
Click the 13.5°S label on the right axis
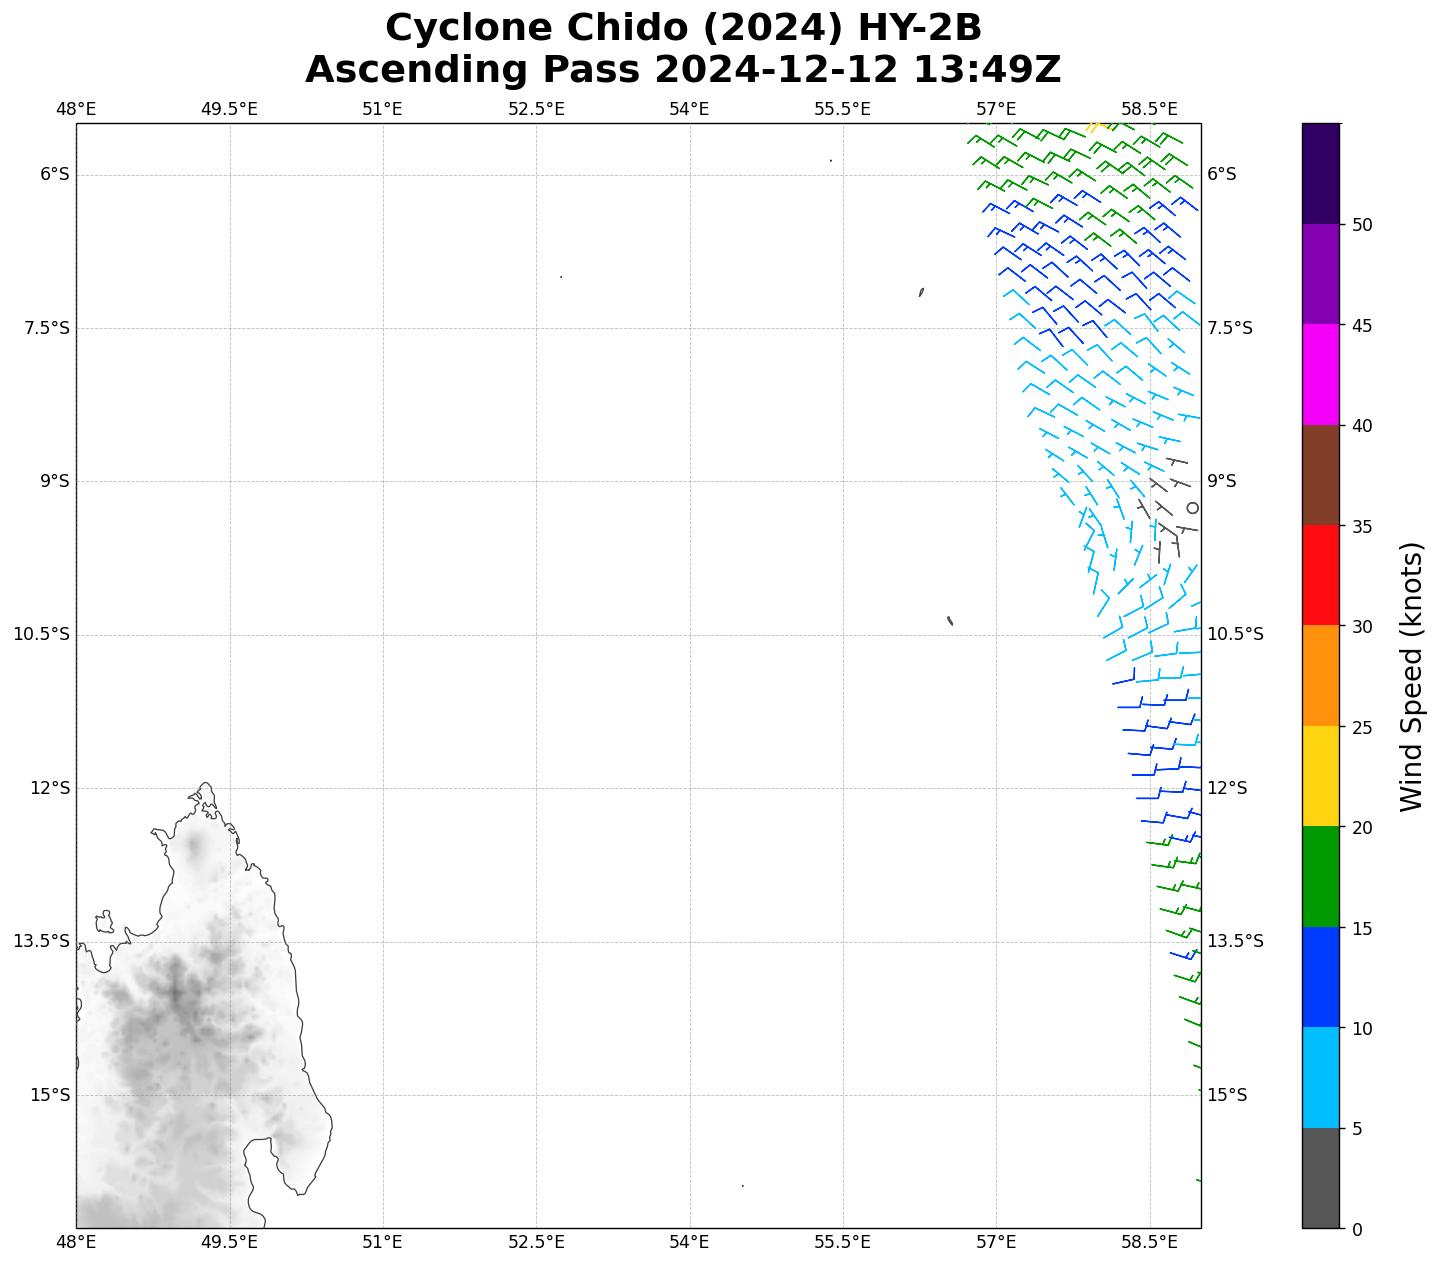click(x=1235, y=941)
